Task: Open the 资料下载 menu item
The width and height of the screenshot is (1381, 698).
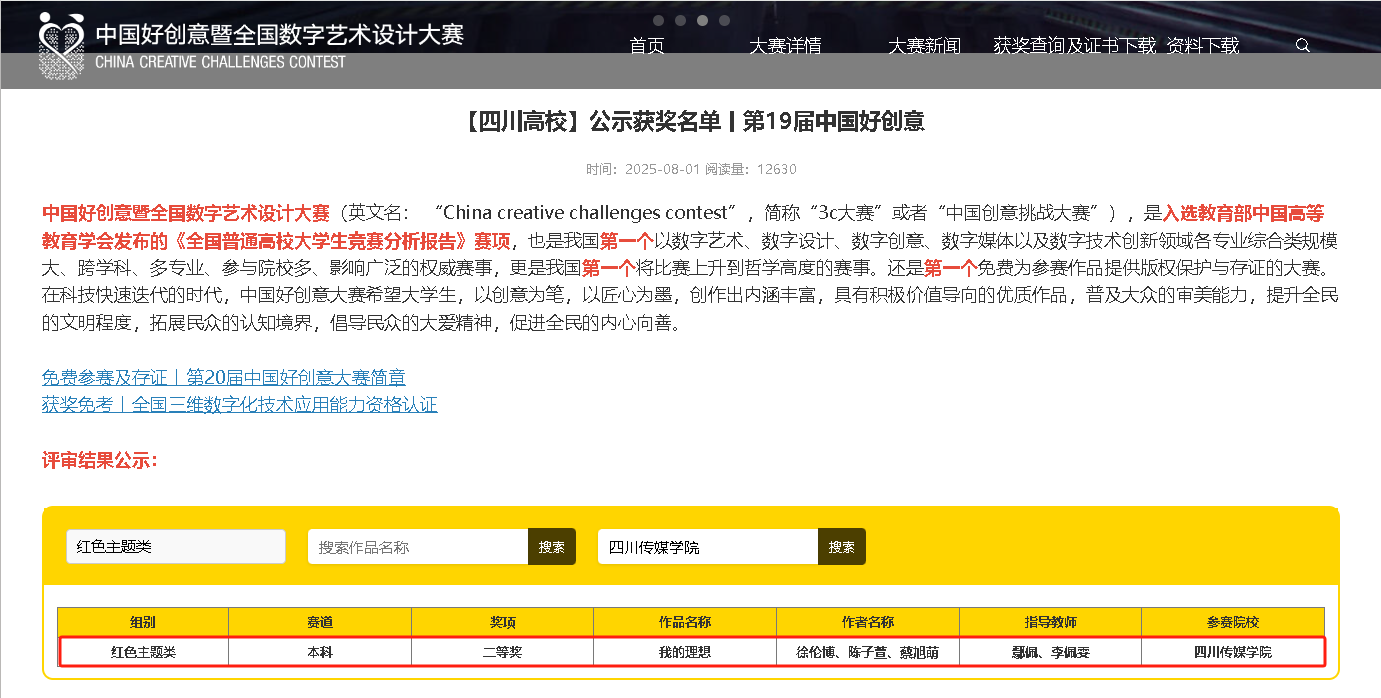Action: tap(1202, 46)
